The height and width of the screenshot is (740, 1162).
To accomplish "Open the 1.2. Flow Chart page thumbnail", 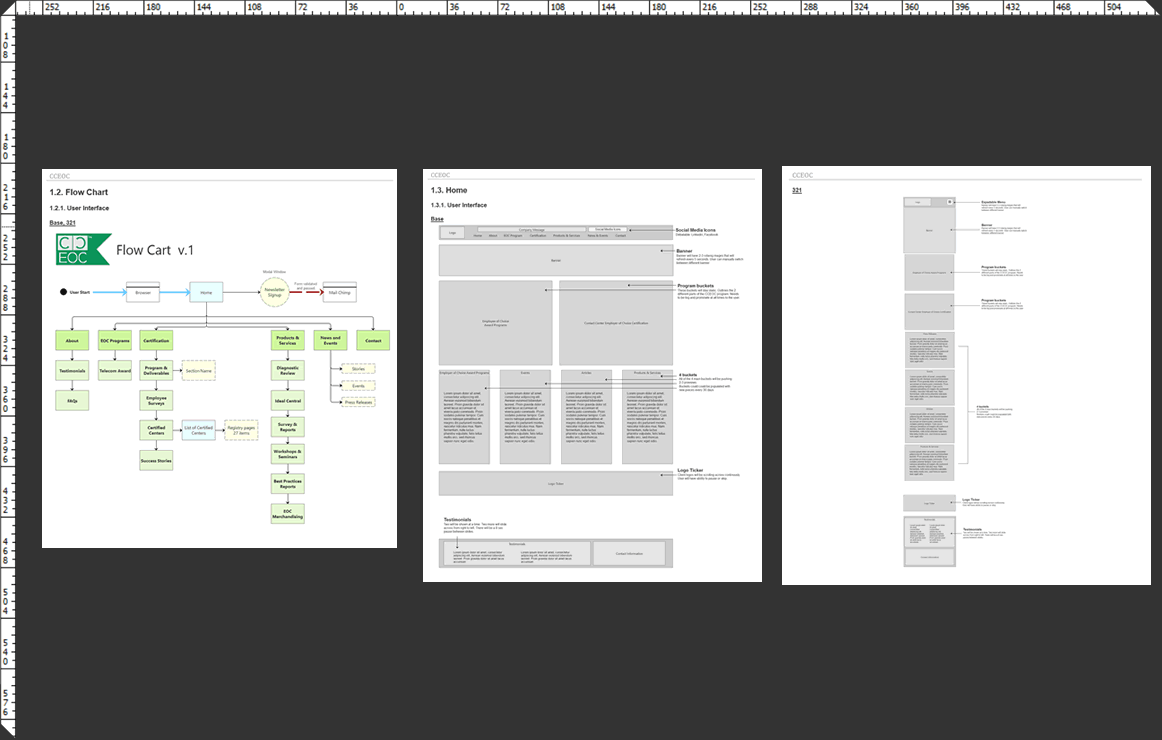I will click(219, 357).
